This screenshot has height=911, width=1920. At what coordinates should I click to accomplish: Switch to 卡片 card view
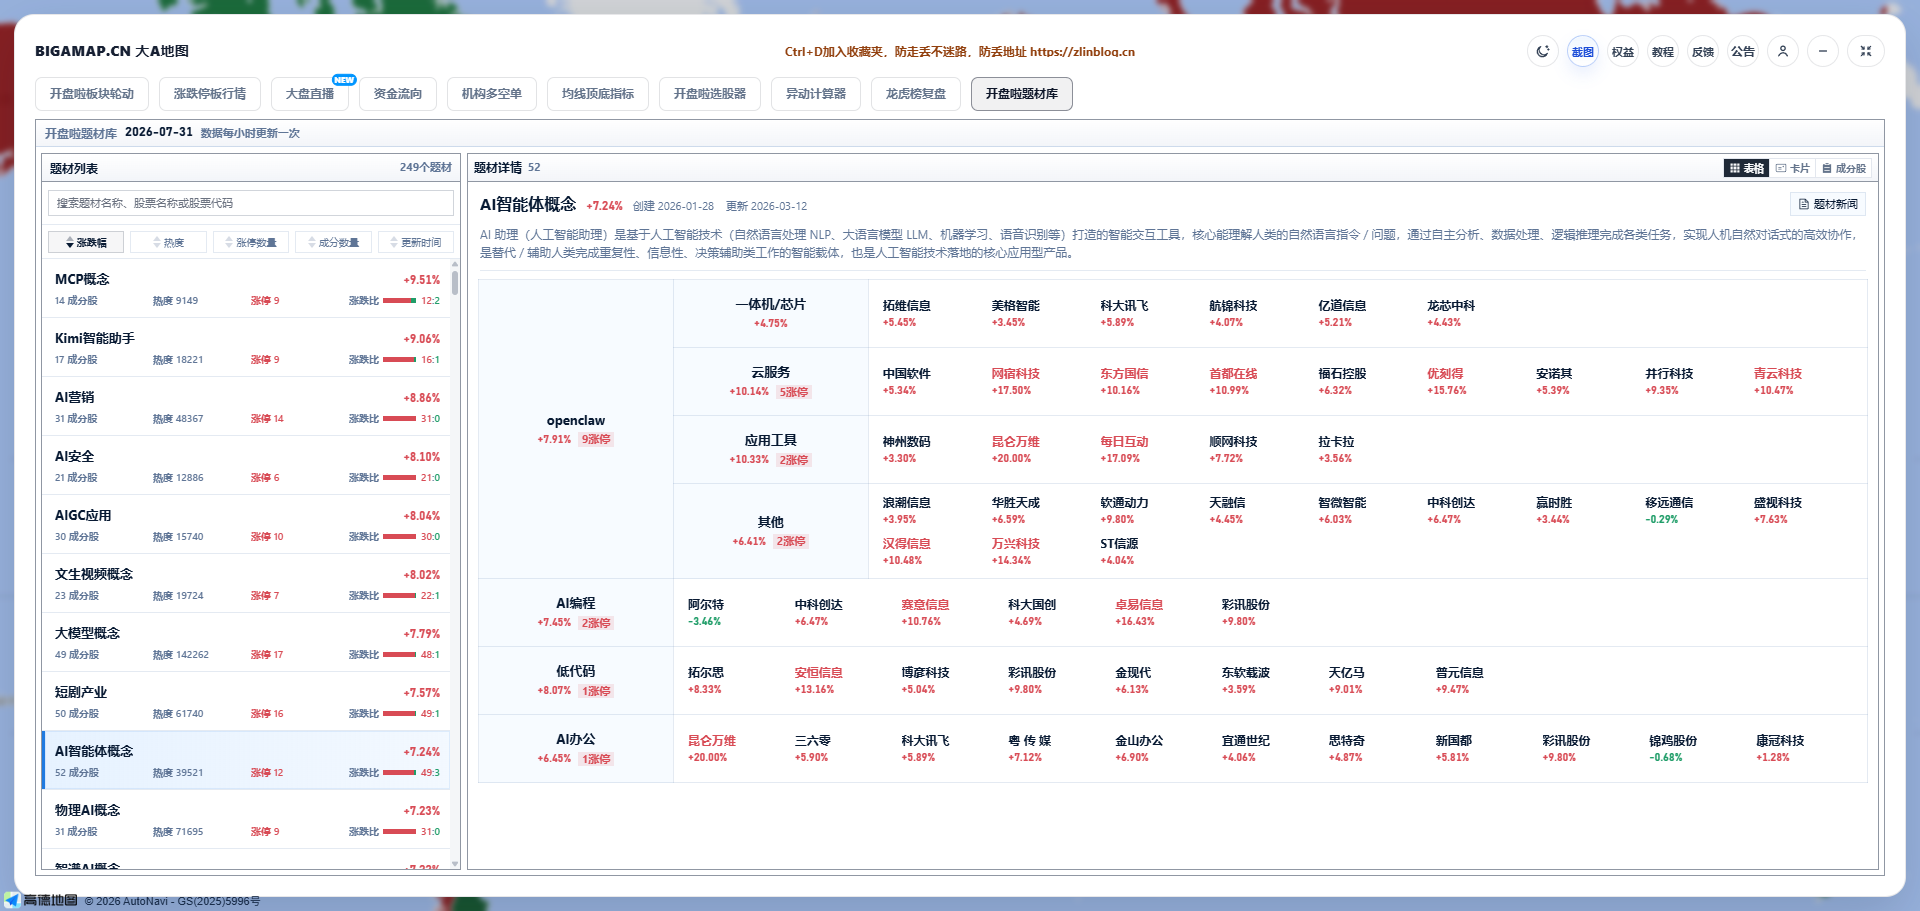click(1793, 168)
